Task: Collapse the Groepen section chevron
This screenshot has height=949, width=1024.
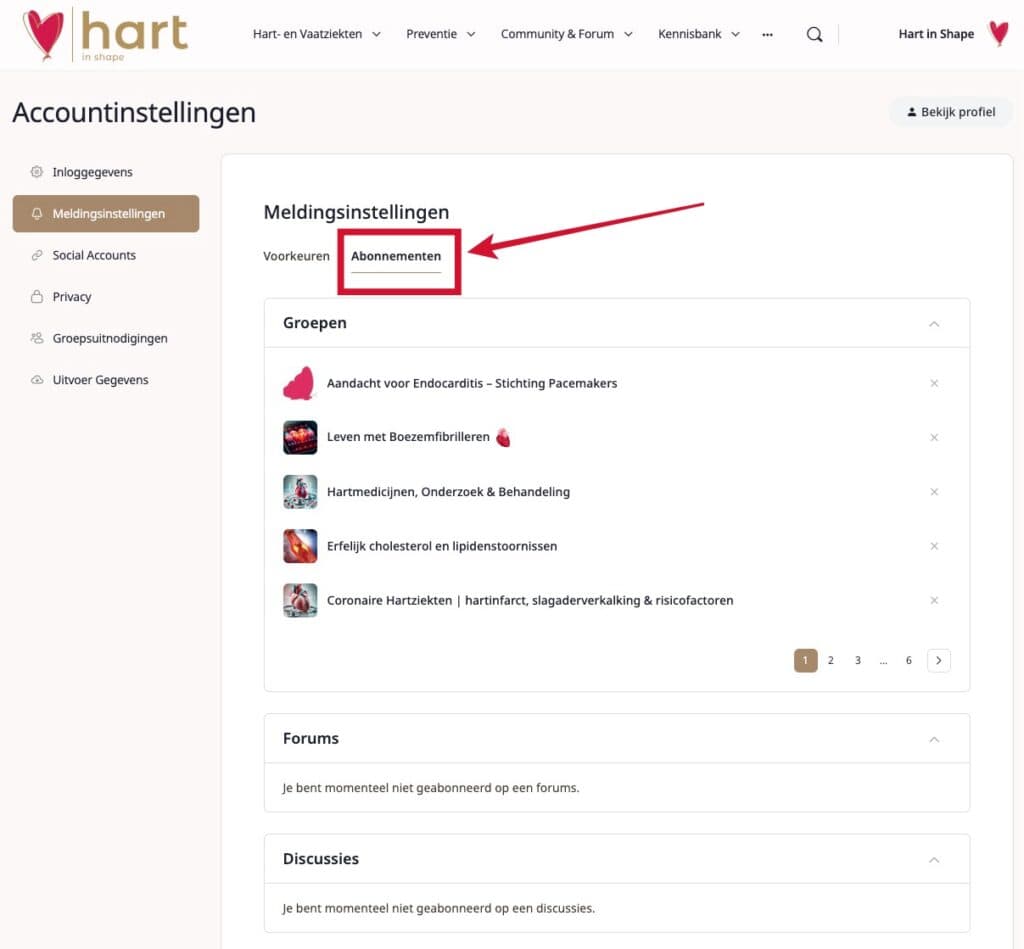Action: [934, 324]
